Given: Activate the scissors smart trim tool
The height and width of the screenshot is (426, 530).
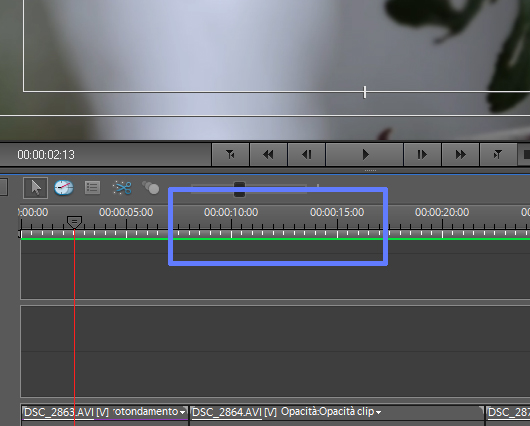Looking at the screenshot, I should pyautogui.click(x=122, y=188).
